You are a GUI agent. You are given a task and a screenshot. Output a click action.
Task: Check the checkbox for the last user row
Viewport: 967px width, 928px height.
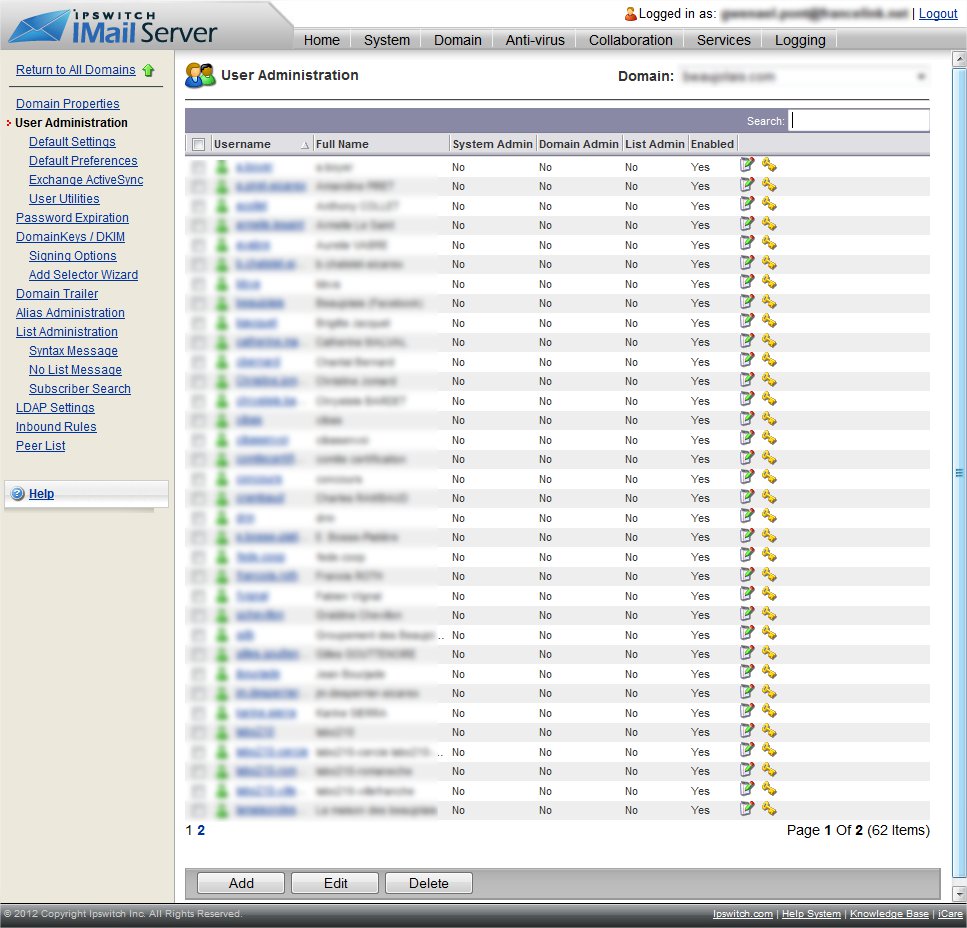pyautogui.click(x=198, y=810)
